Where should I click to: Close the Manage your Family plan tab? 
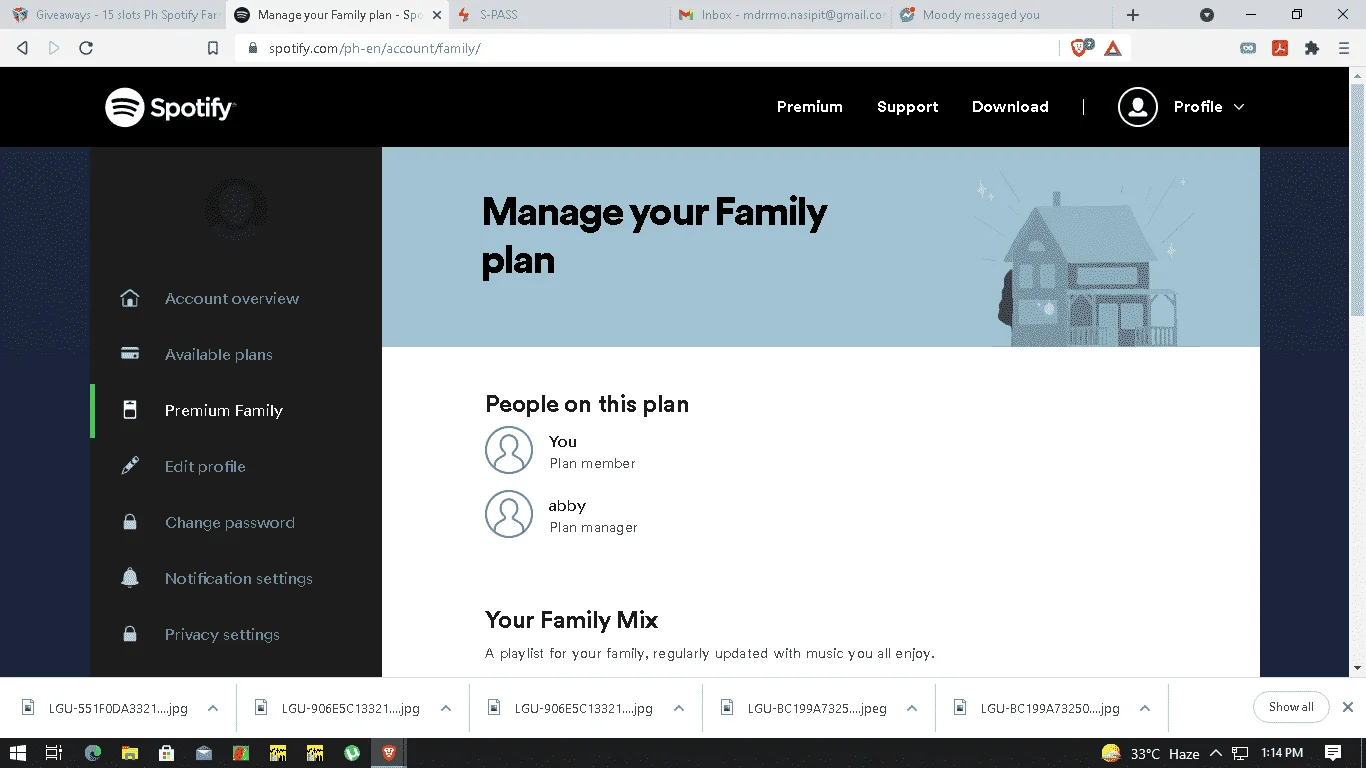[437, 15]
